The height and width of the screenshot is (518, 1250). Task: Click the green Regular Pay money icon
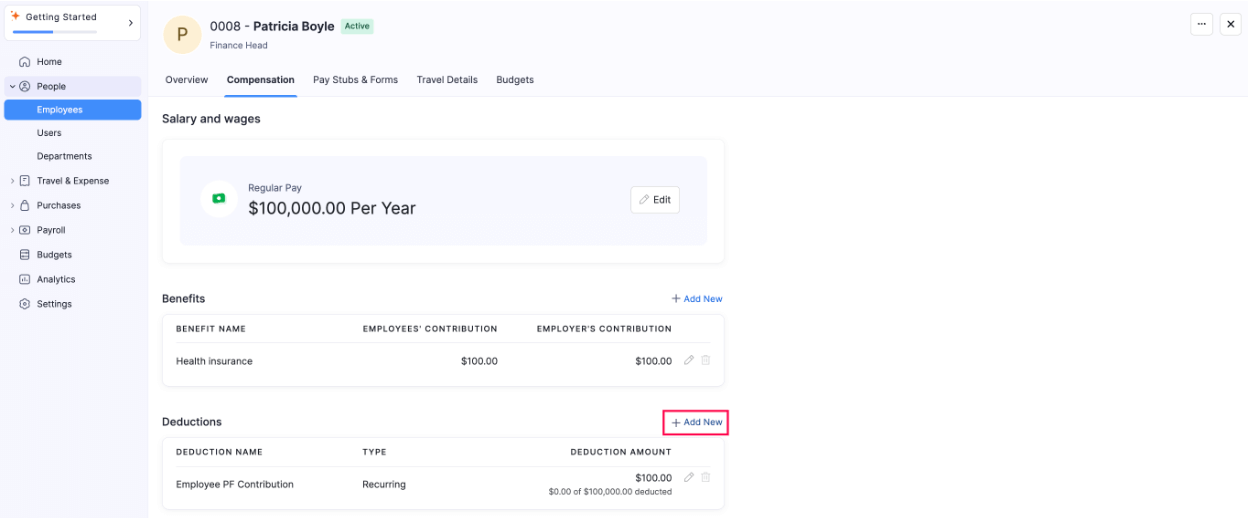point(218,198)
